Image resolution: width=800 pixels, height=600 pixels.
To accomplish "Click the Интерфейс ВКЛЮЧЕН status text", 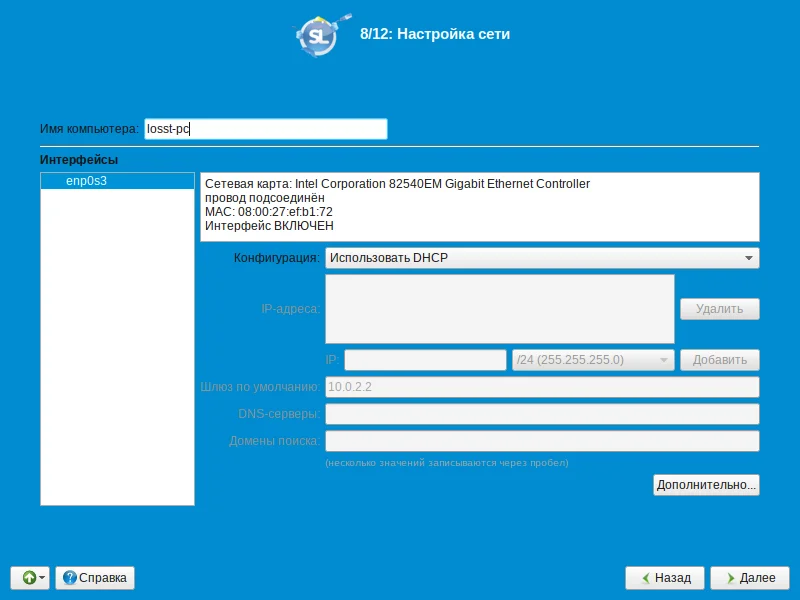I will pyautogui.click(x=269, y=226).
